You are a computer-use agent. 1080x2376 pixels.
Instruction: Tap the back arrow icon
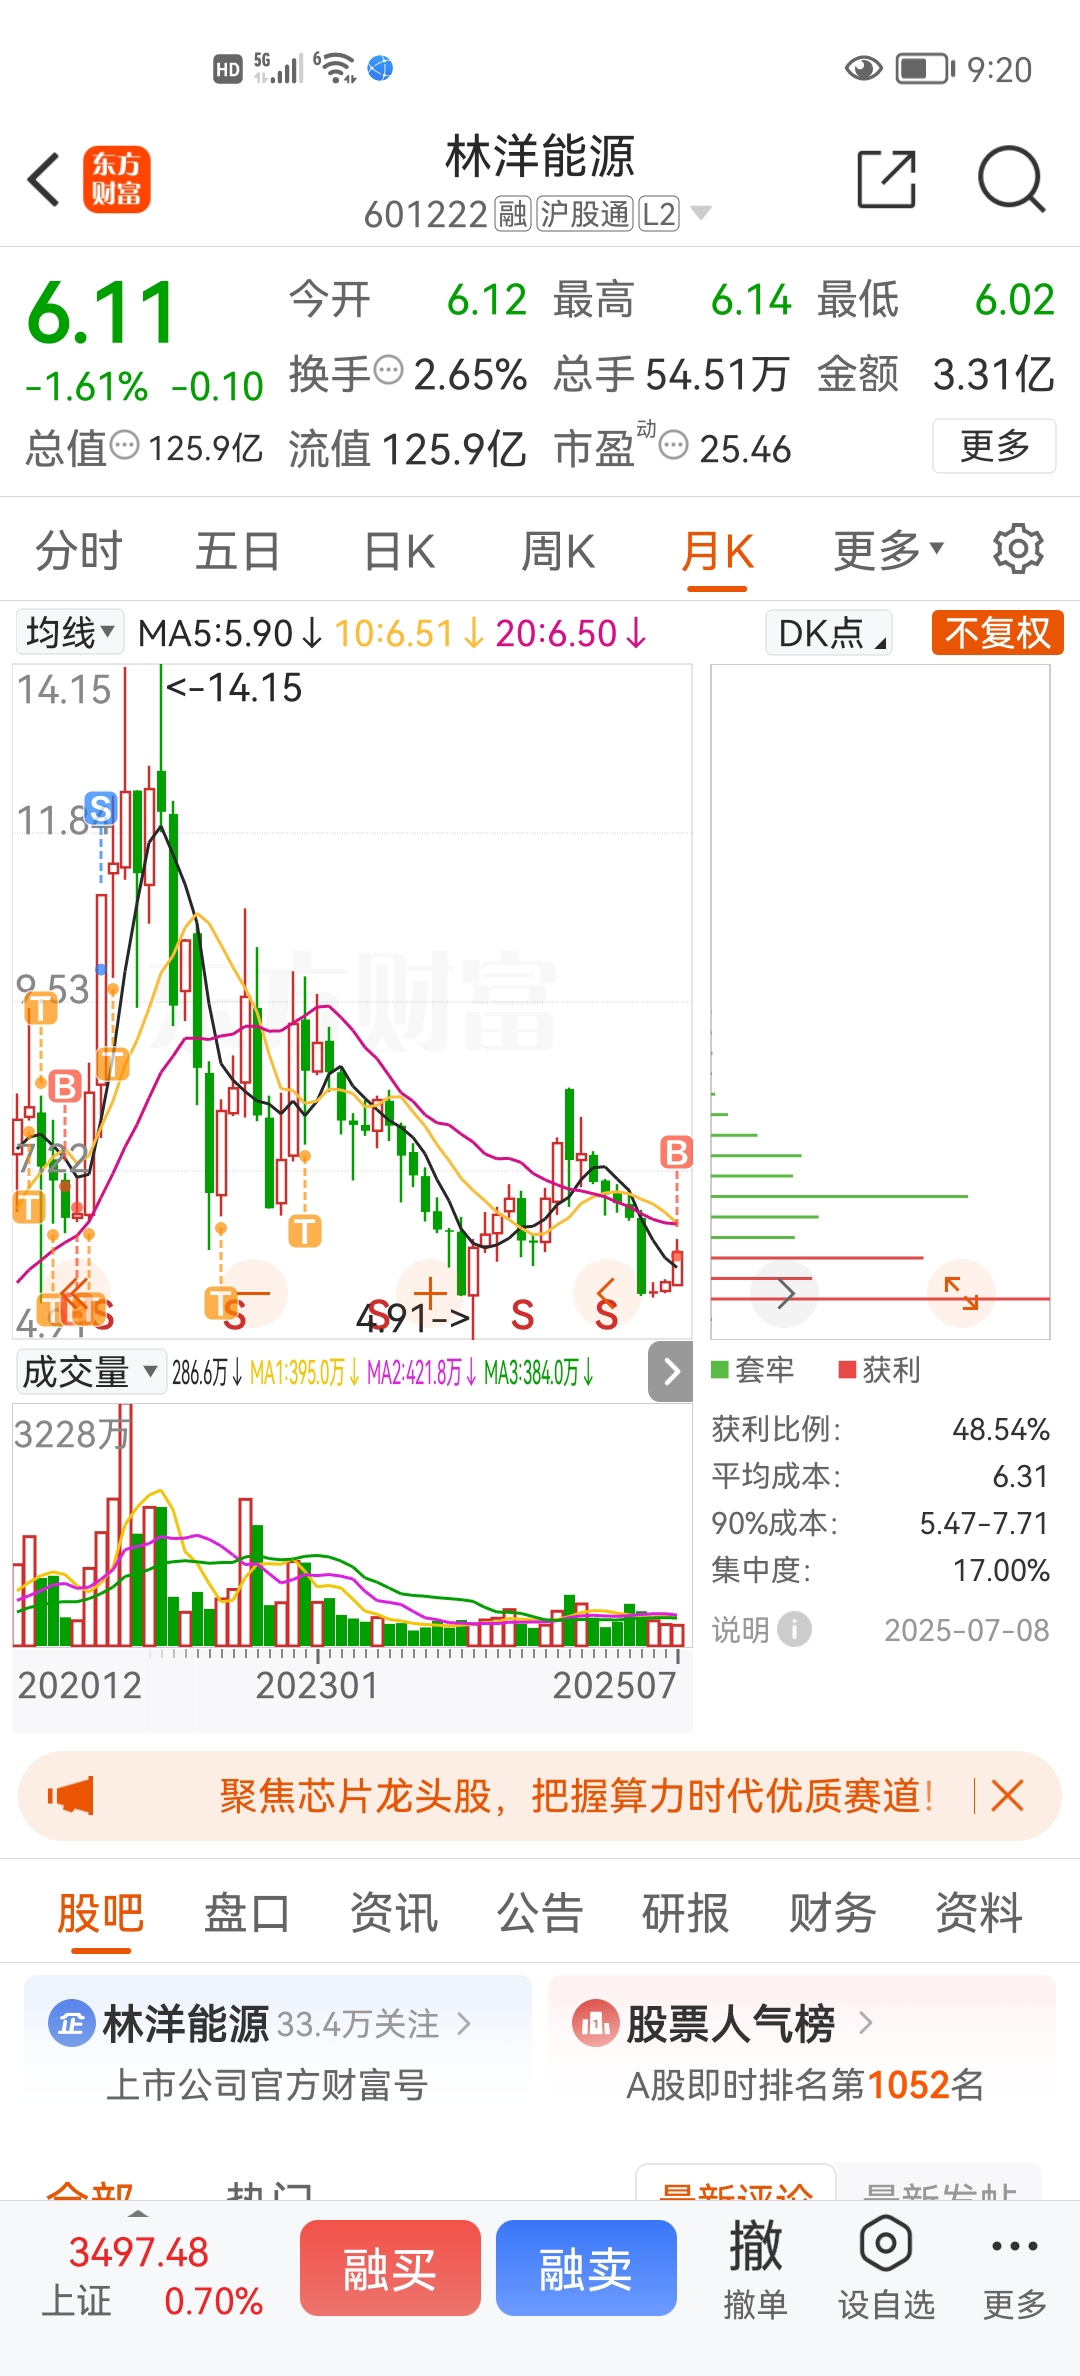pos(44,180)
